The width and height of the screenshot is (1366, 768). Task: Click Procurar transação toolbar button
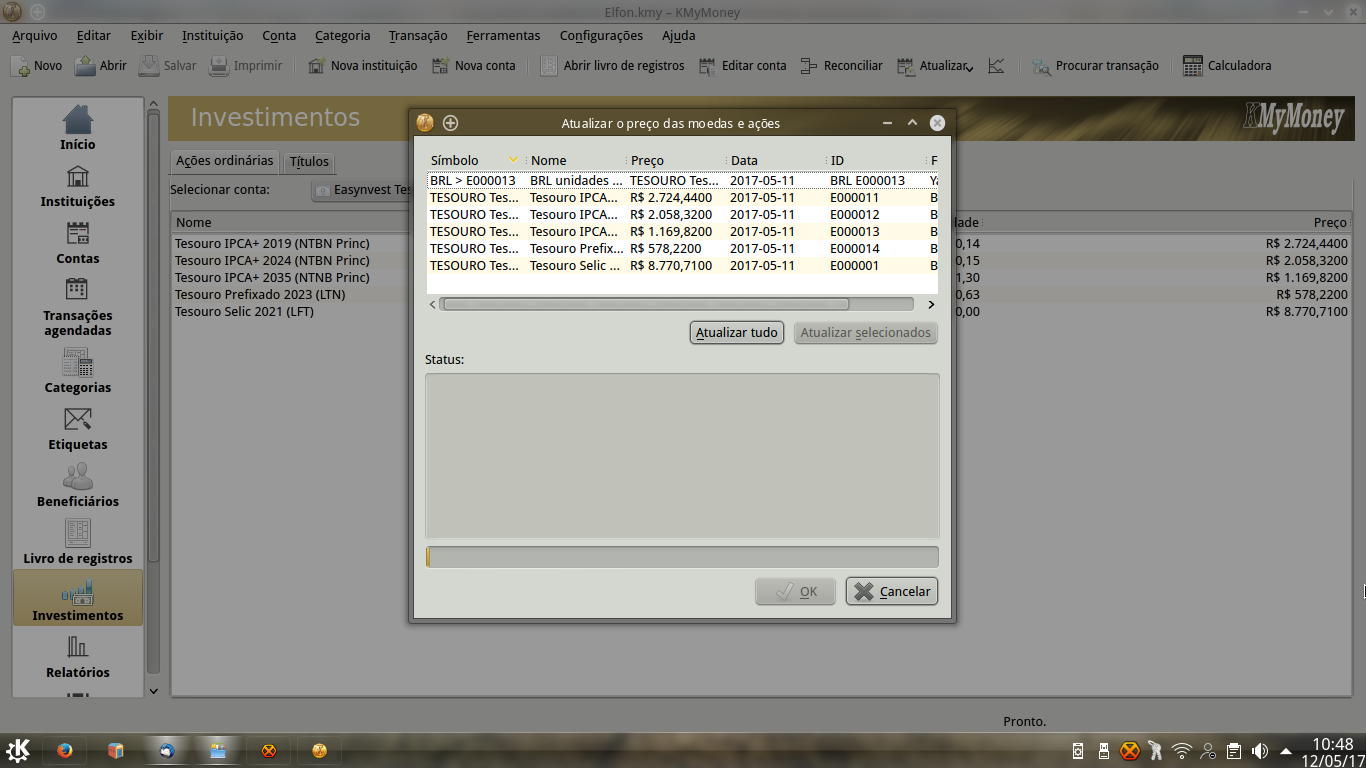pyautogui.click(x=1095, y=66)
